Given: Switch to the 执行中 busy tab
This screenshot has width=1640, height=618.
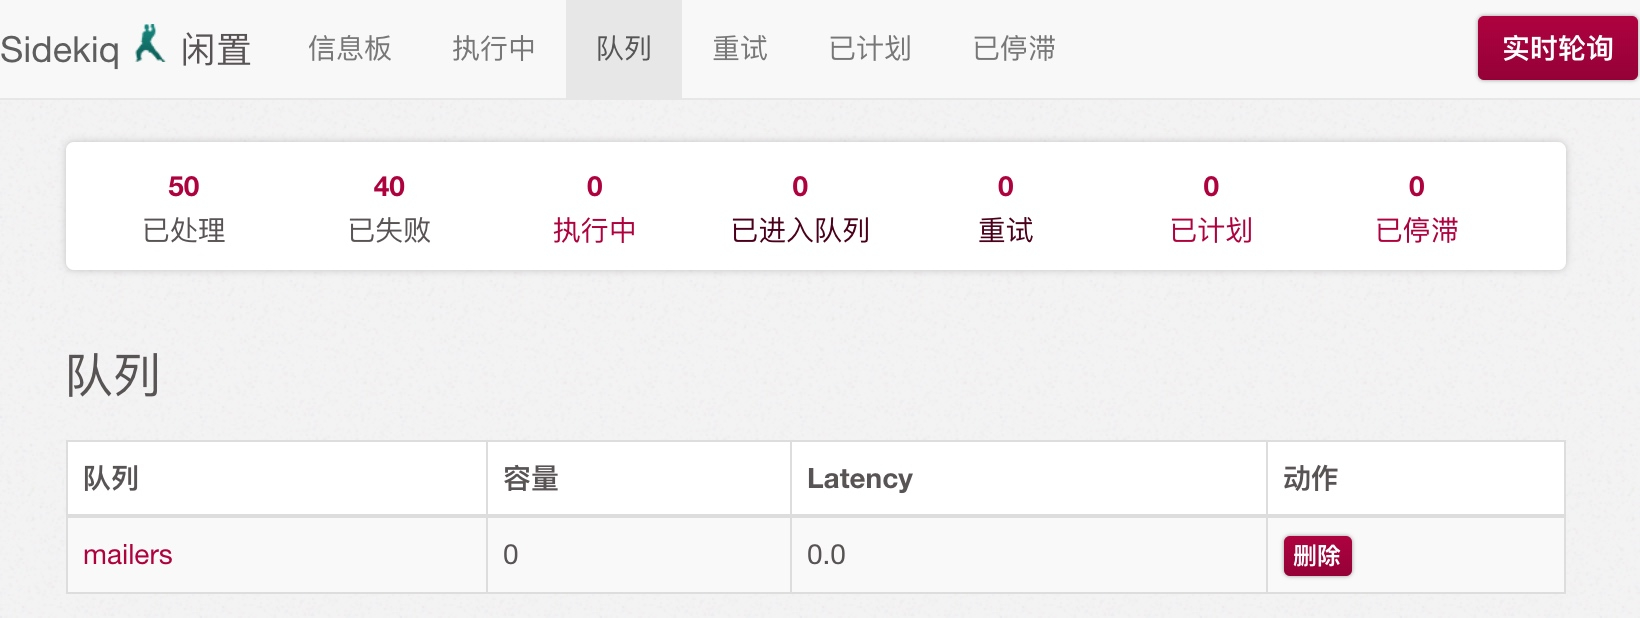Looking at the screenshot, I should (494, 48).
